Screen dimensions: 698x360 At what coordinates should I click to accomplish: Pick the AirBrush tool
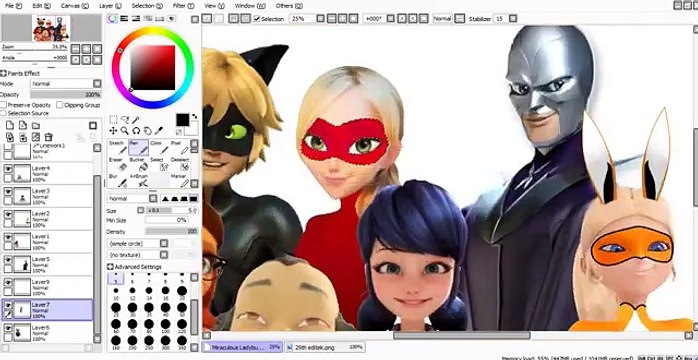pos(138,180)
